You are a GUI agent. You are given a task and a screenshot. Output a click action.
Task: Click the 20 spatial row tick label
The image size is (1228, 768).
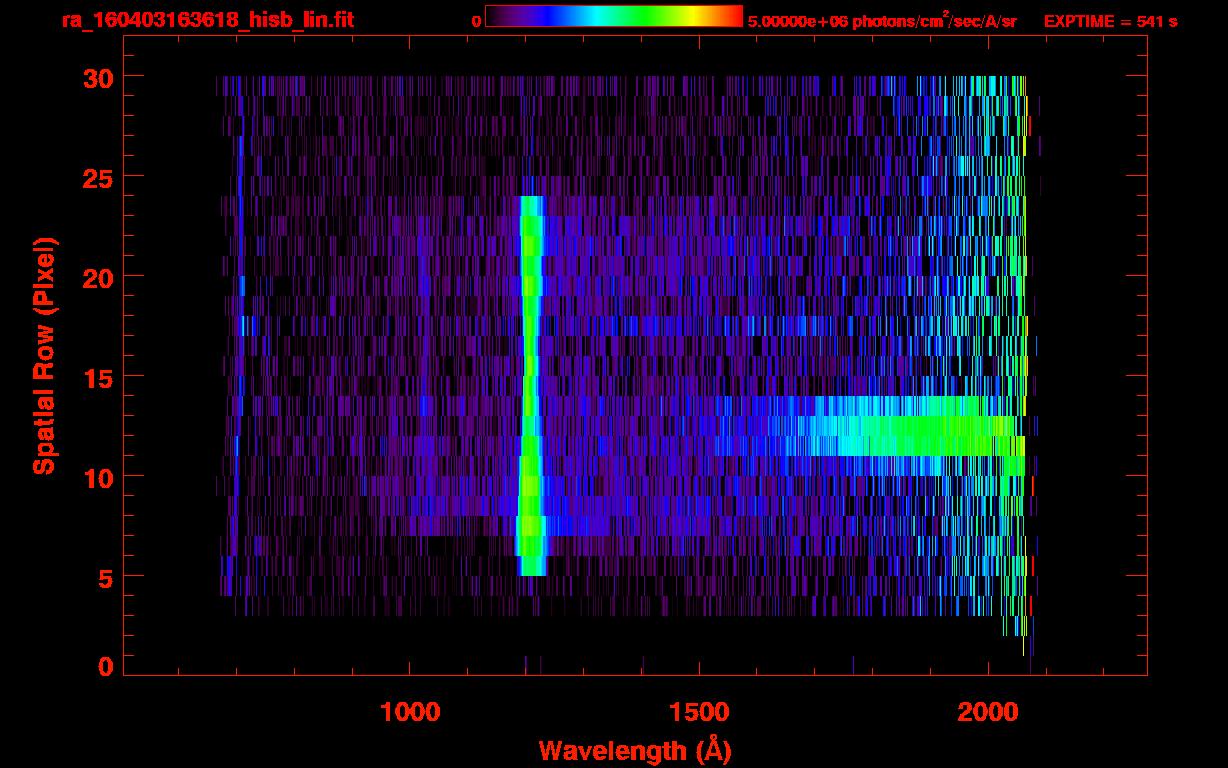(x=98, y=277)
